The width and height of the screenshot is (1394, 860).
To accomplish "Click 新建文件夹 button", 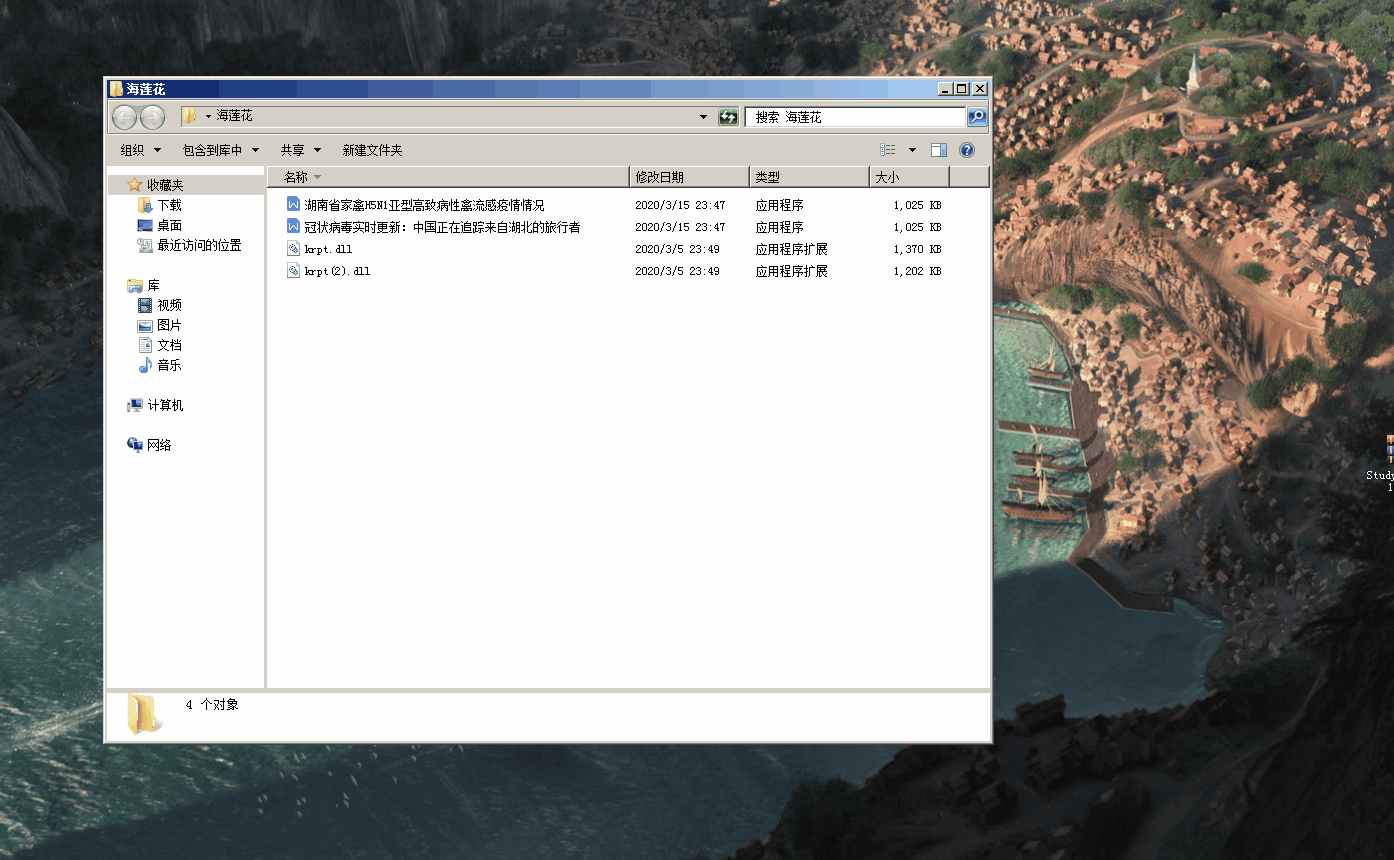I will (x=372, y=150).
